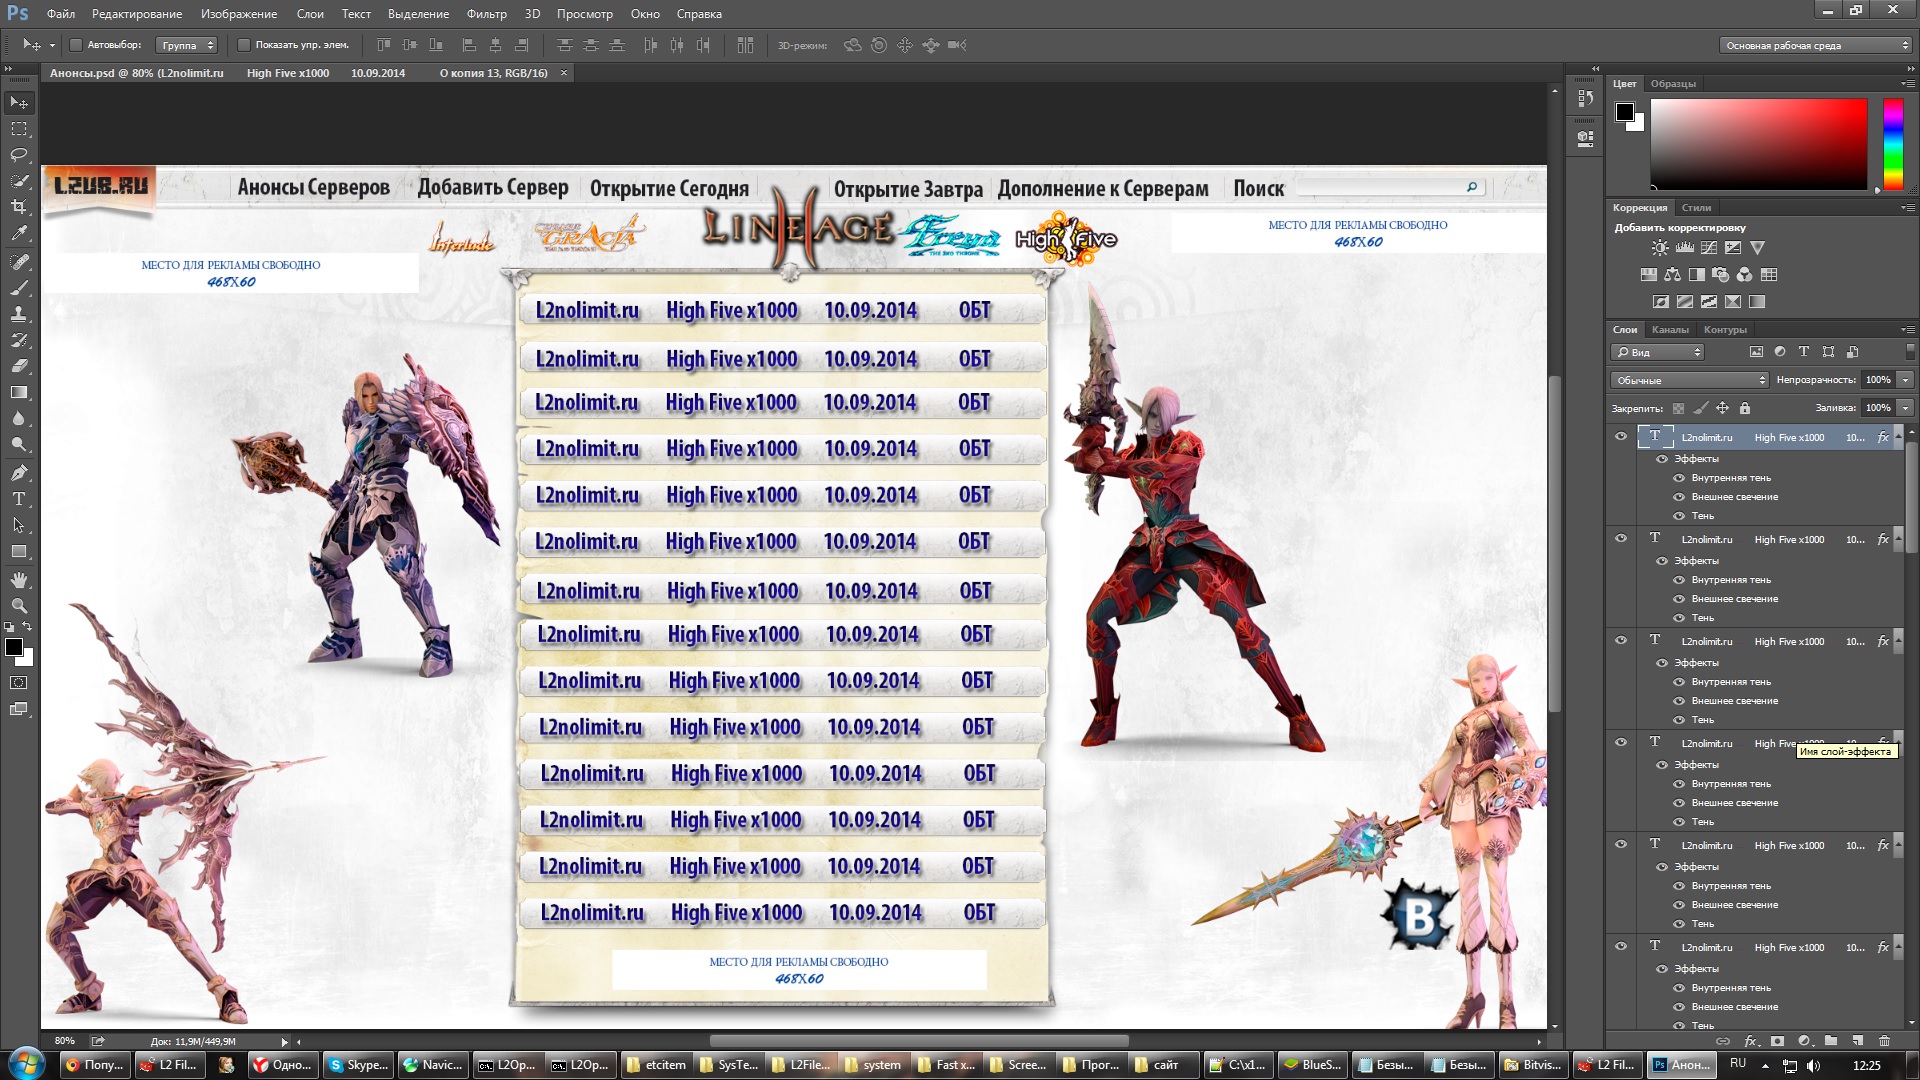Select the Horizontal Type tool

(x=19, y=499)
